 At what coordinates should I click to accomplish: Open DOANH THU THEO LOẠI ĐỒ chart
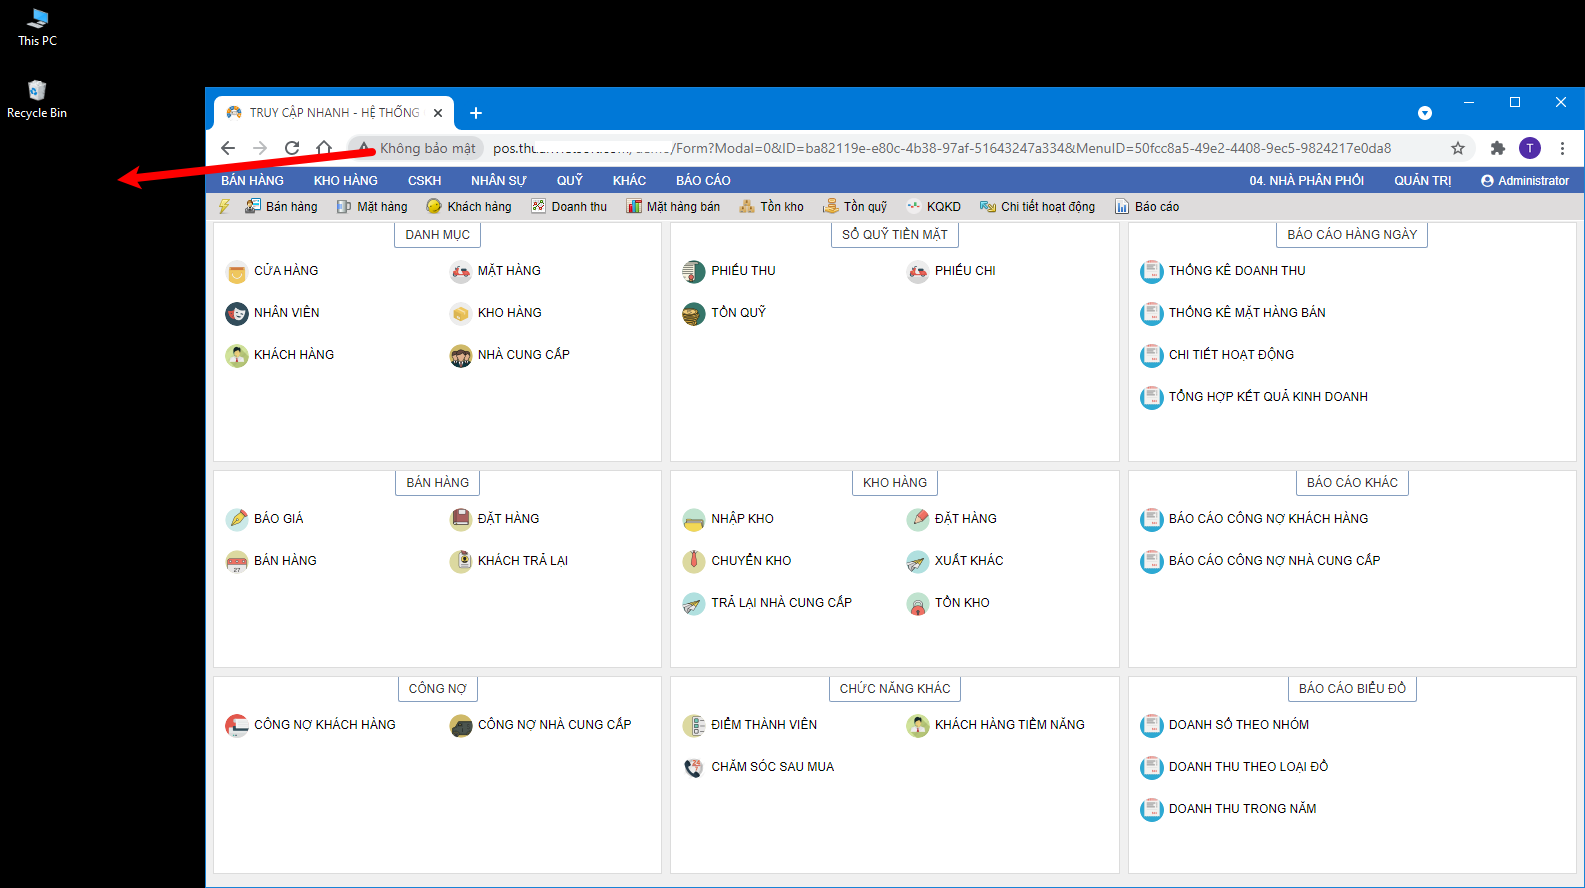1248,767
